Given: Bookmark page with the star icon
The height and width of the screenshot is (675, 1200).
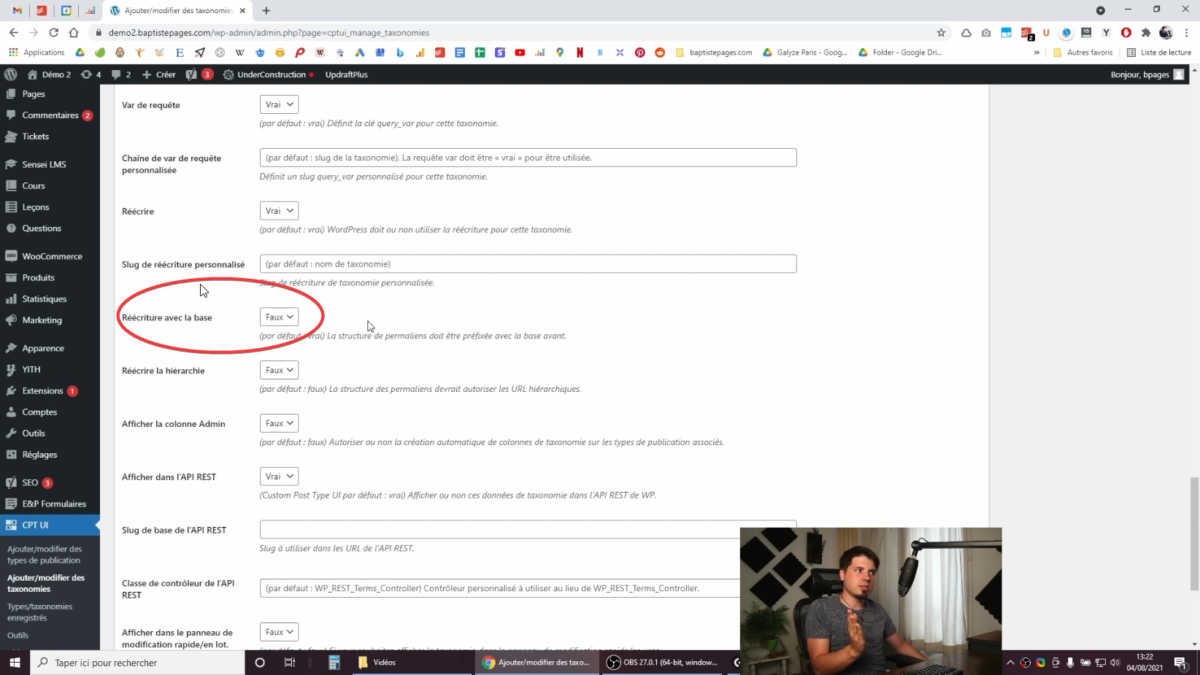Looking at the screenshot, I should tap(941, 32).
